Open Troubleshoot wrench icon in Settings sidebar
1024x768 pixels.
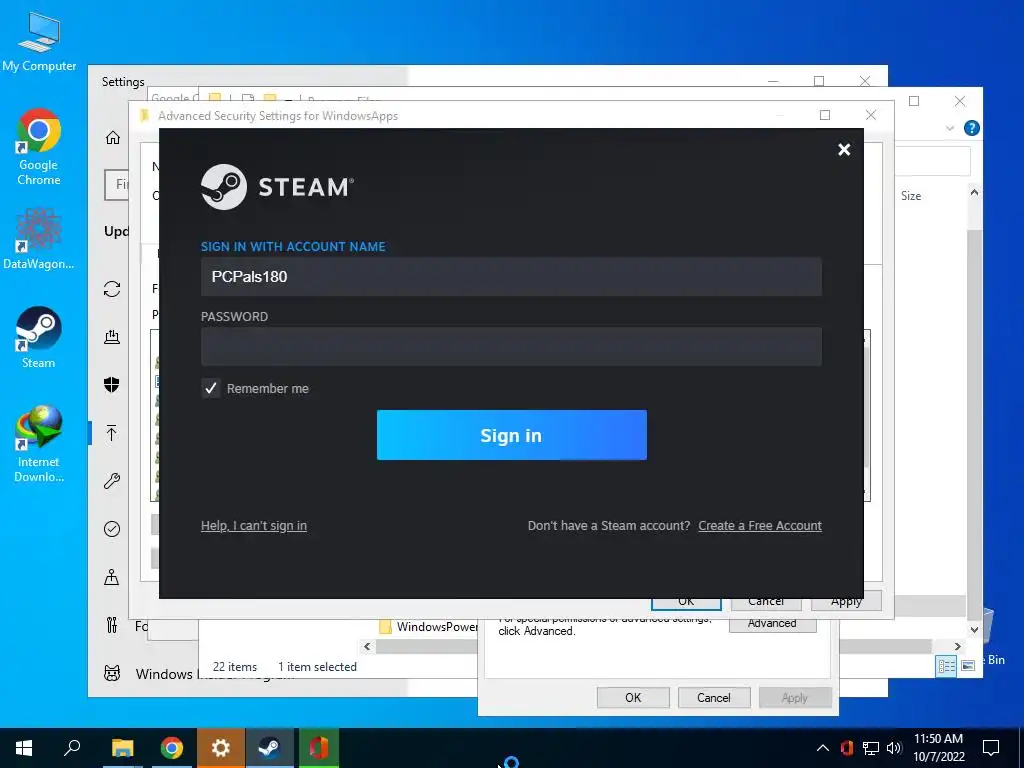coord(112,481)
